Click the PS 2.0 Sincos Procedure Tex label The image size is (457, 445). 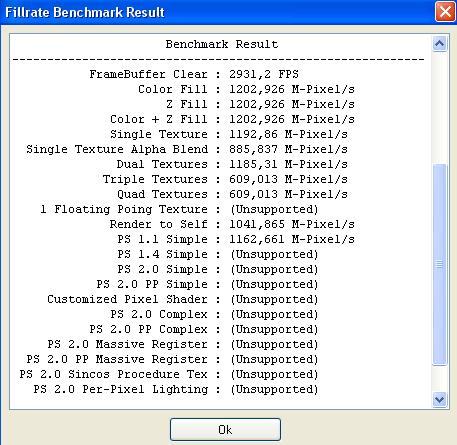click(113, 374)
